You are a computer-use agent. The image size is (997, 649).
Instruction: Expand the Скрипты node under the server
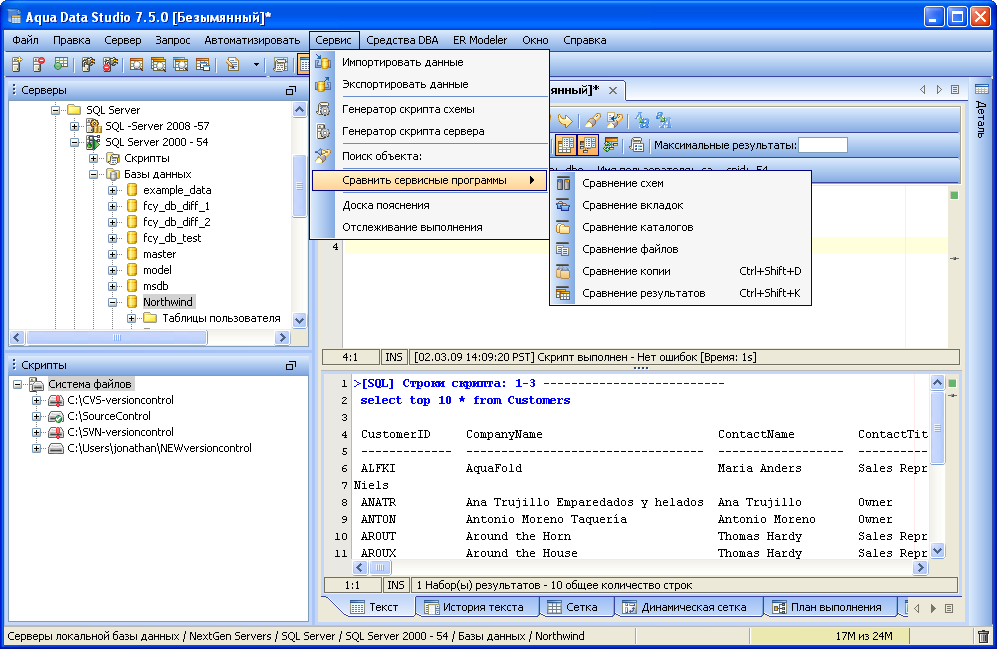click(93, 158)
